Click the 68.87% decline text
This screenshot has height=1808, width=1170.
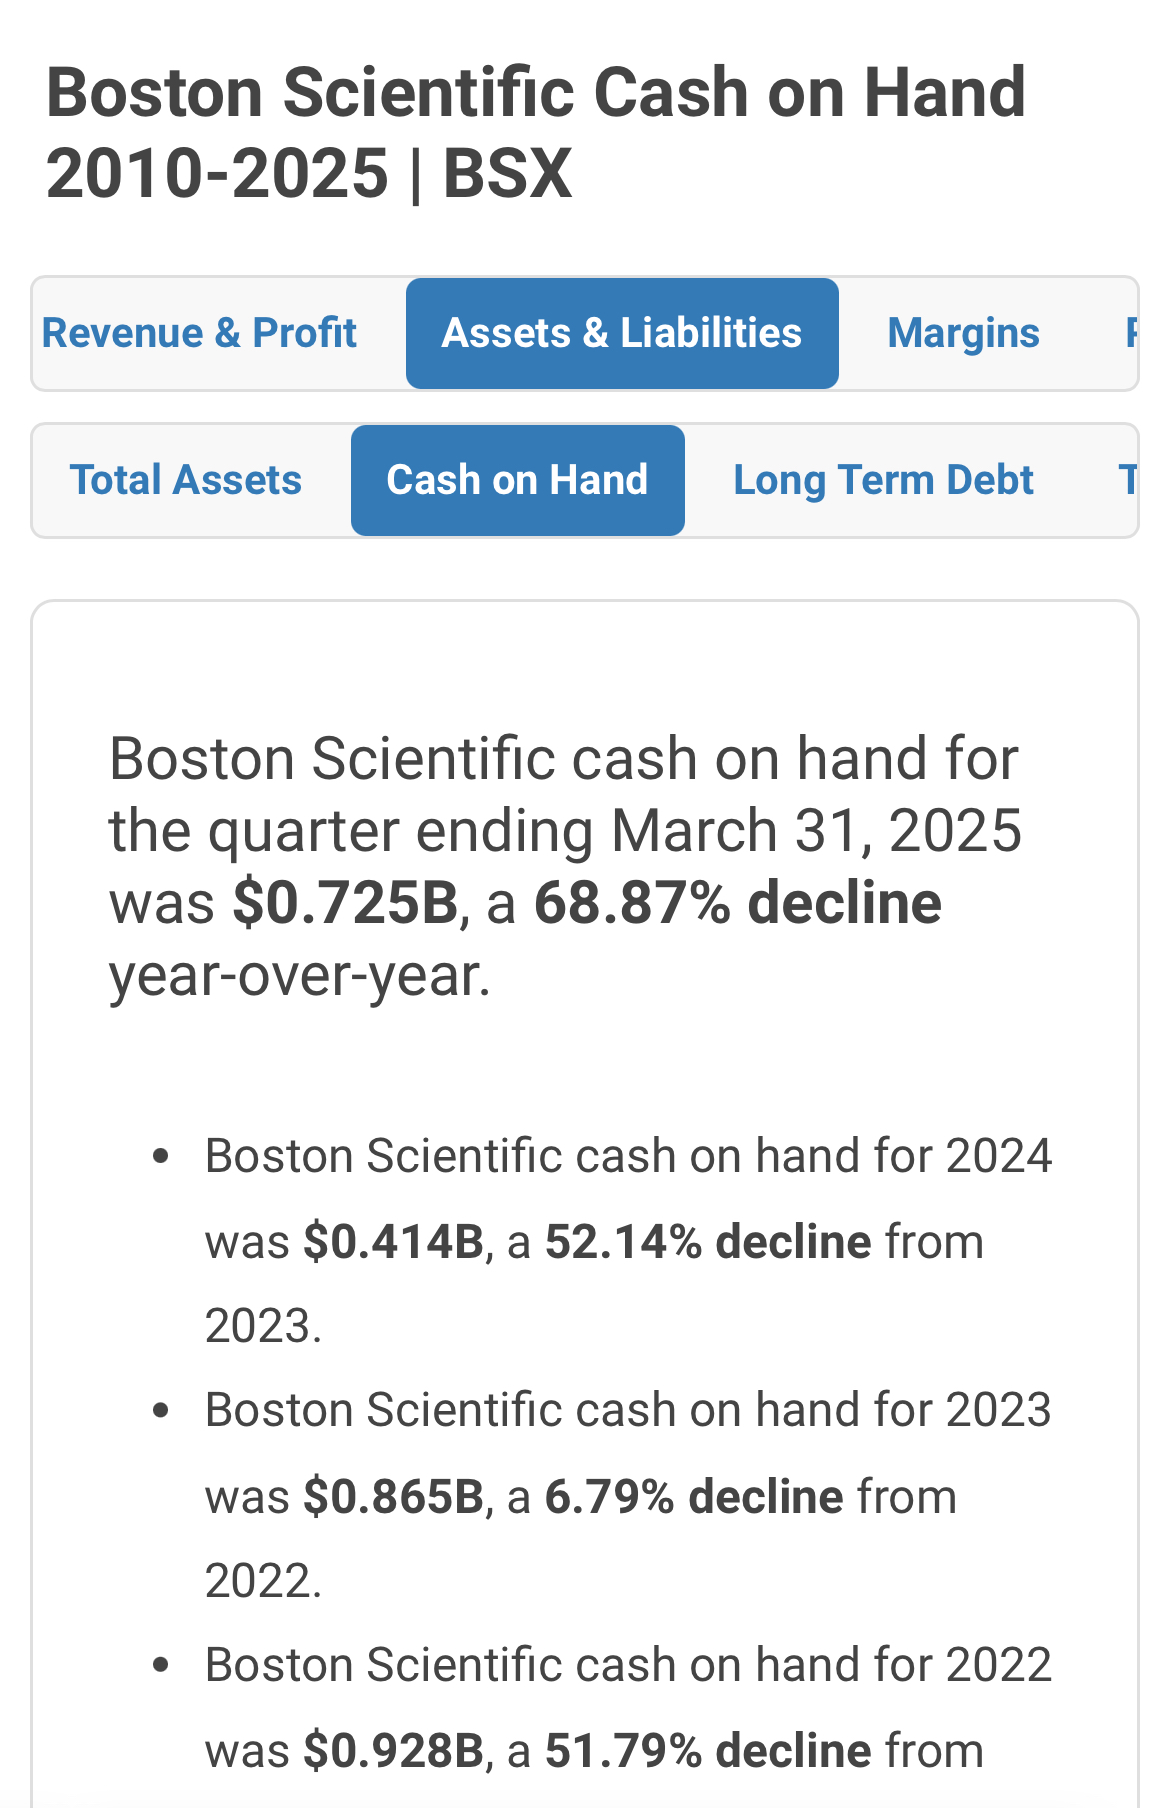coord(737,903)
